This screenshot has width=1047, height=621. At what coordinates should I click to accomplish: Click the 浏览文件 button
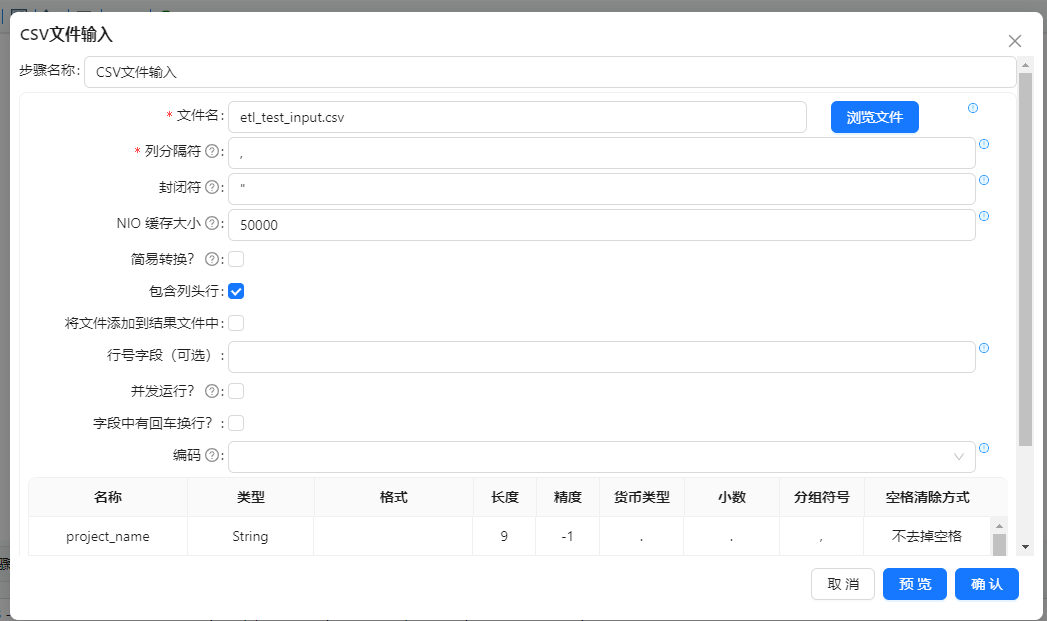pyautogui.click(x=874, y=117)
